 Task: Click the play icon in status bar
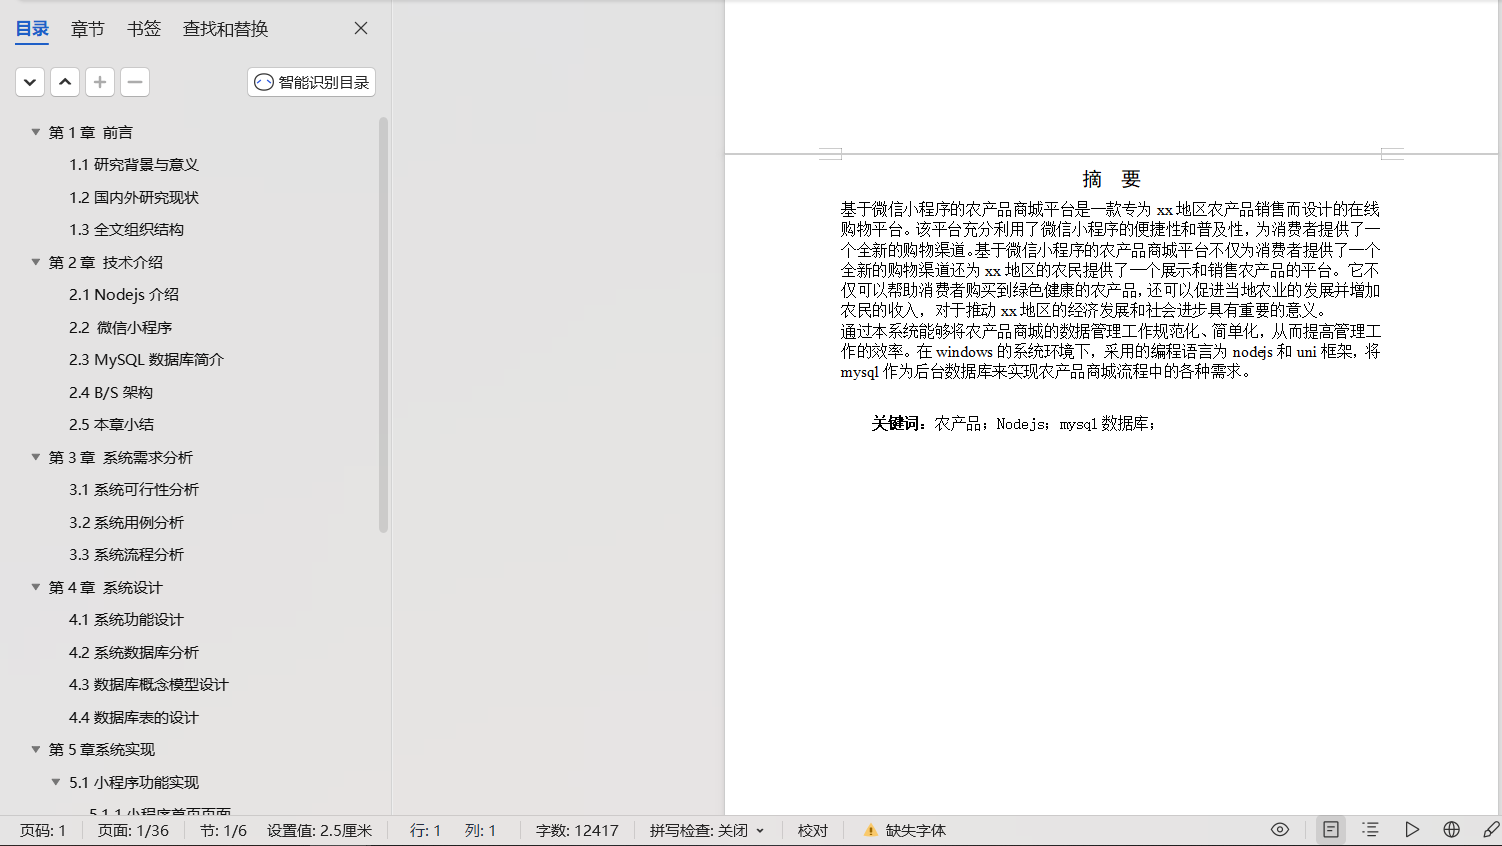[1411, 830]
